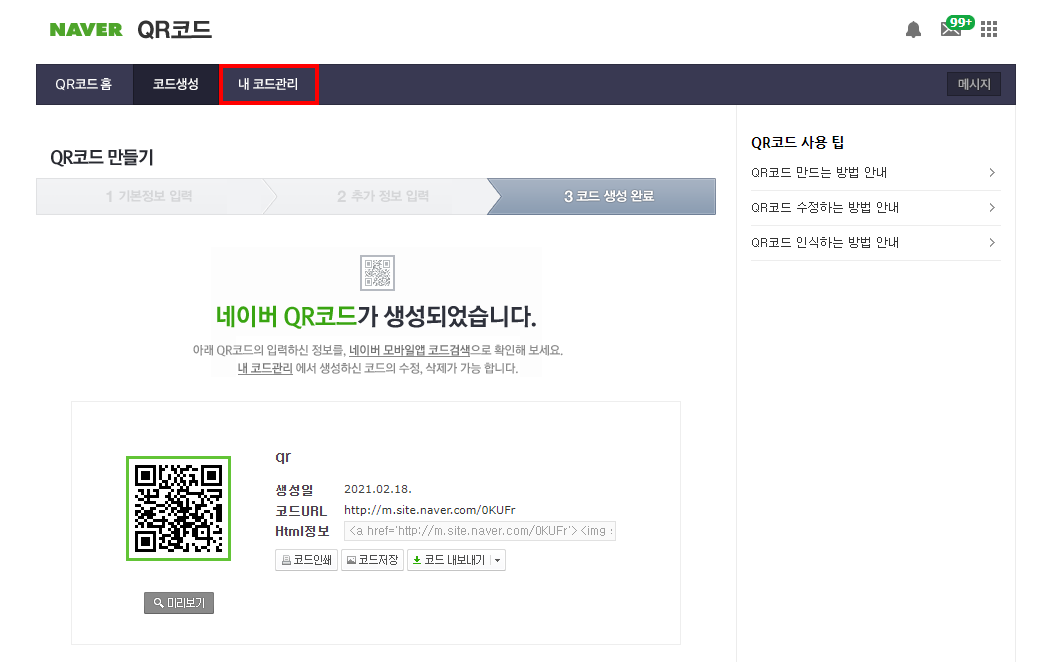Click the code title qr

tap(283, 457)
